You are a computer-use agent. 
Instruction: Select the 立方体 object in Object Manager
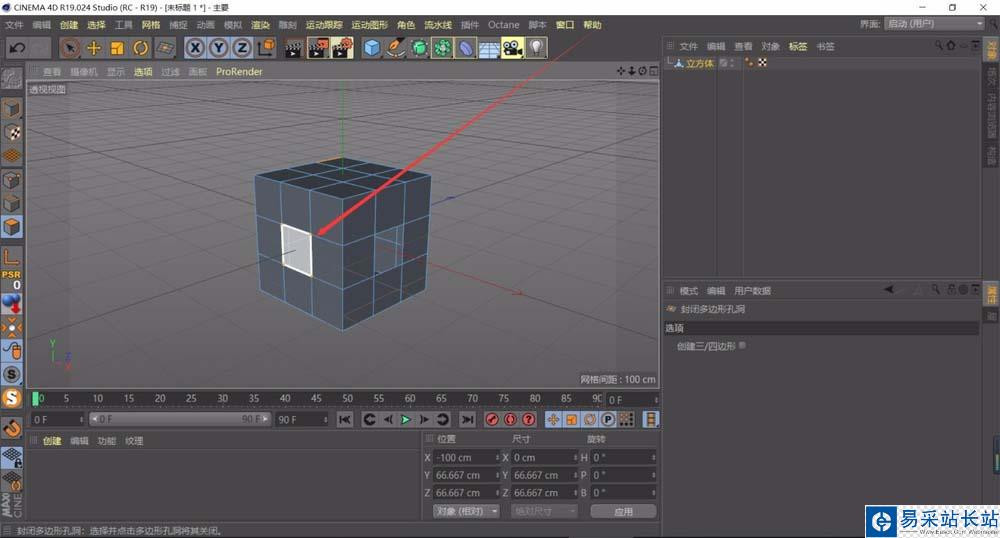click(x=699, y=63)
